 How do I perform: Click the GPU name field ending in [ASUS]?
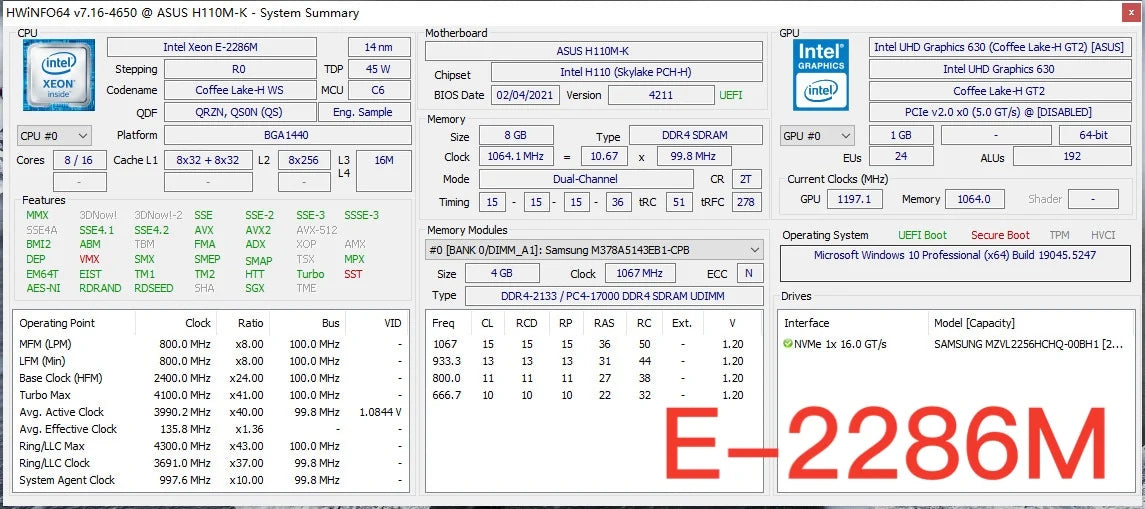point(999,47)
